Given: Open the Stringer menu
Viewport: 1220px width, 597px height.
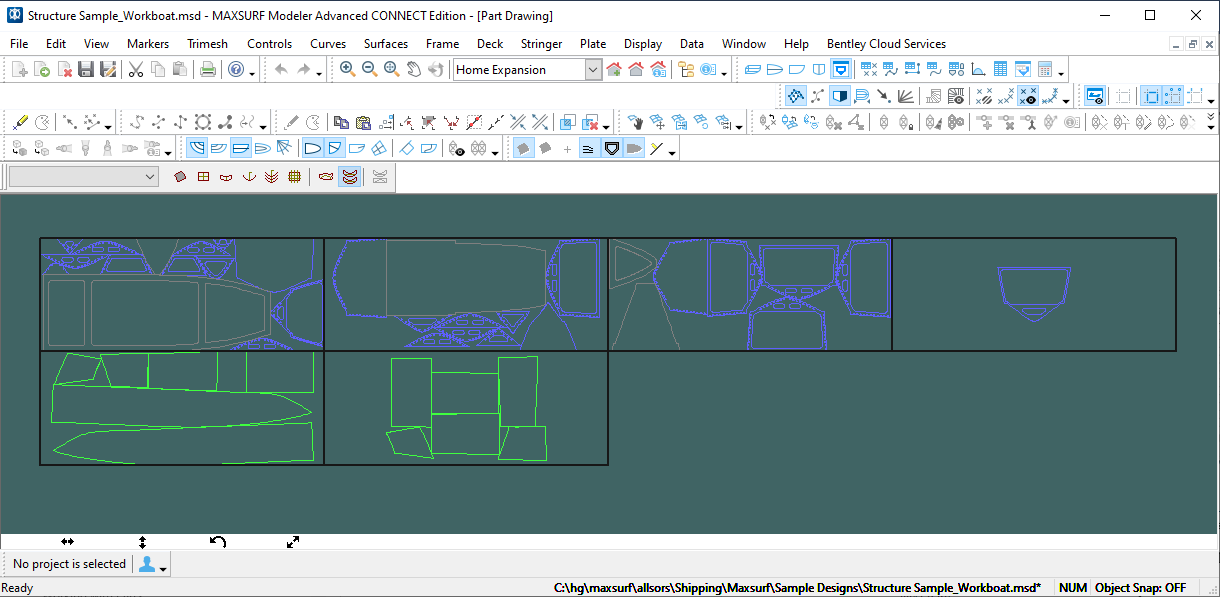Looking at the screenshot, I should pyautogui.click(x=541, y=44).
